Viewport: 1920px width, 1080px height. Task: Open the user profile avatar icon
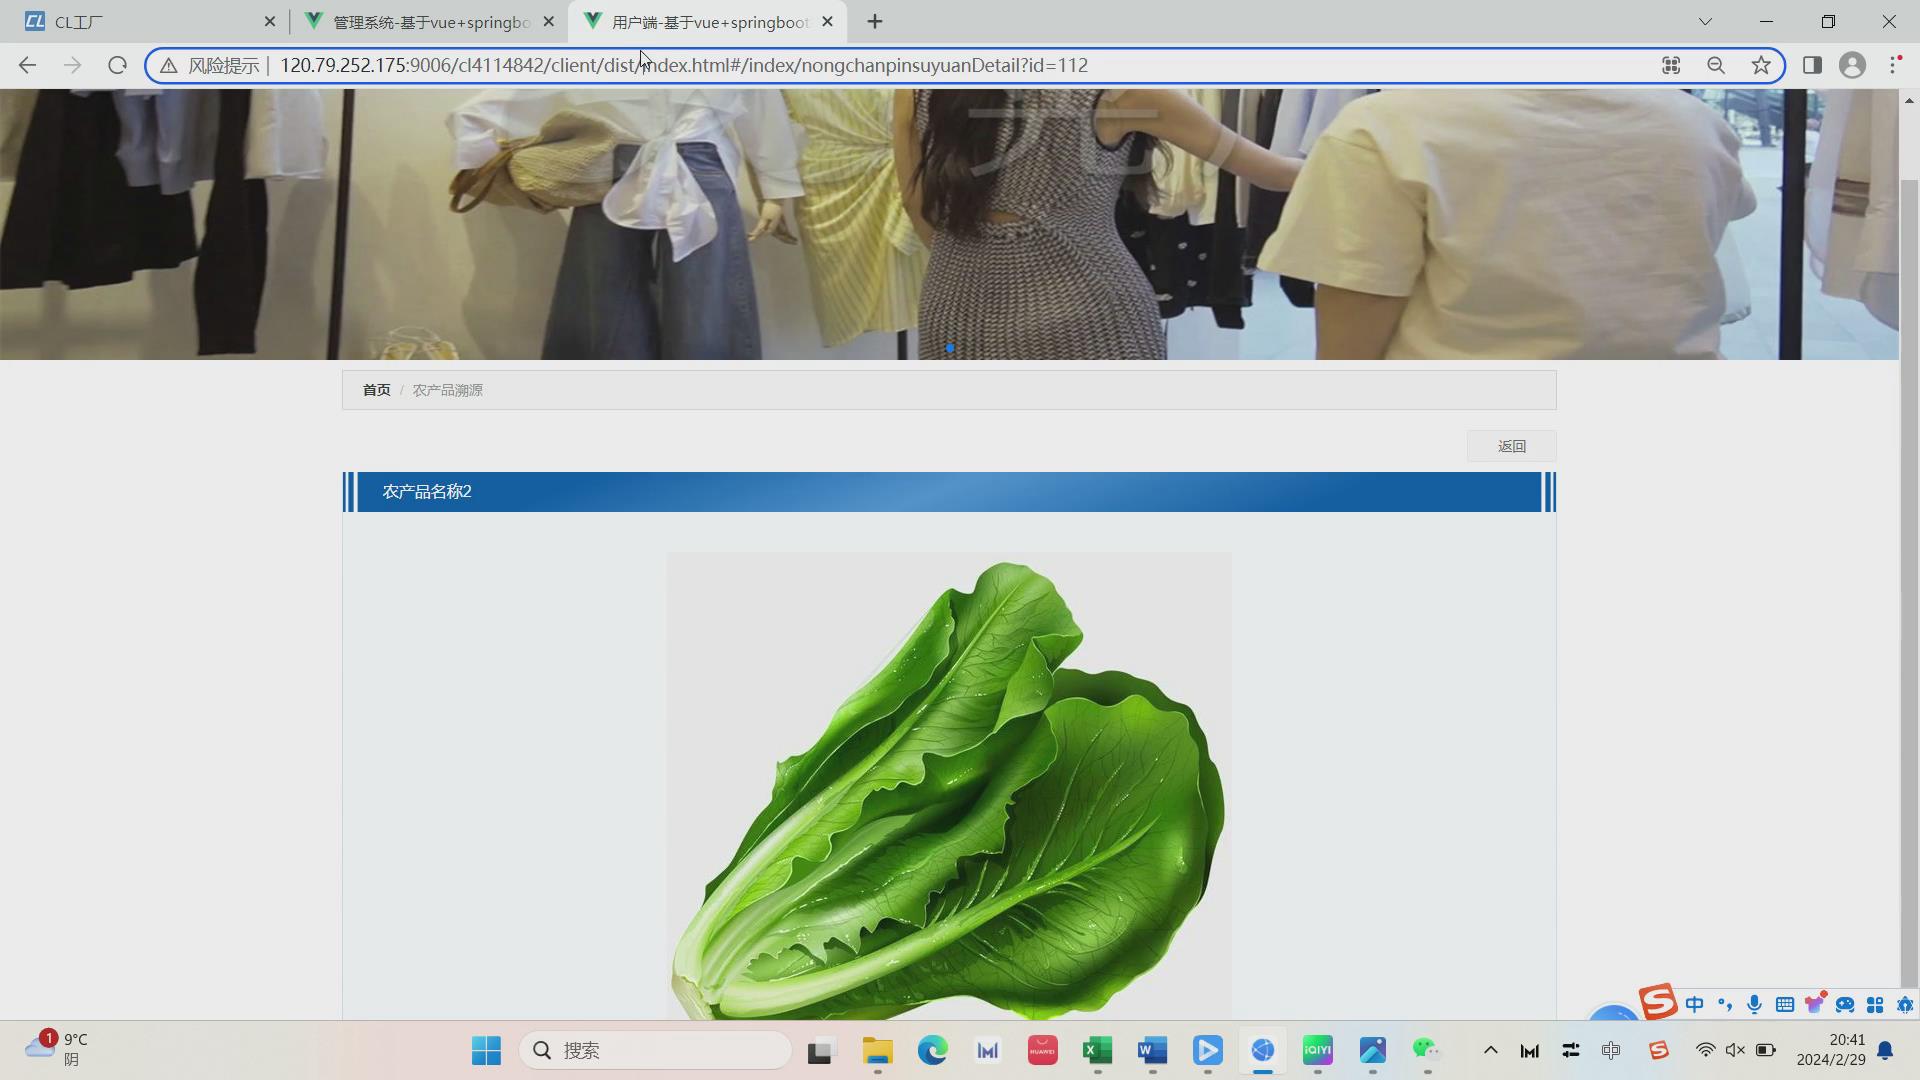(1852, 65)
